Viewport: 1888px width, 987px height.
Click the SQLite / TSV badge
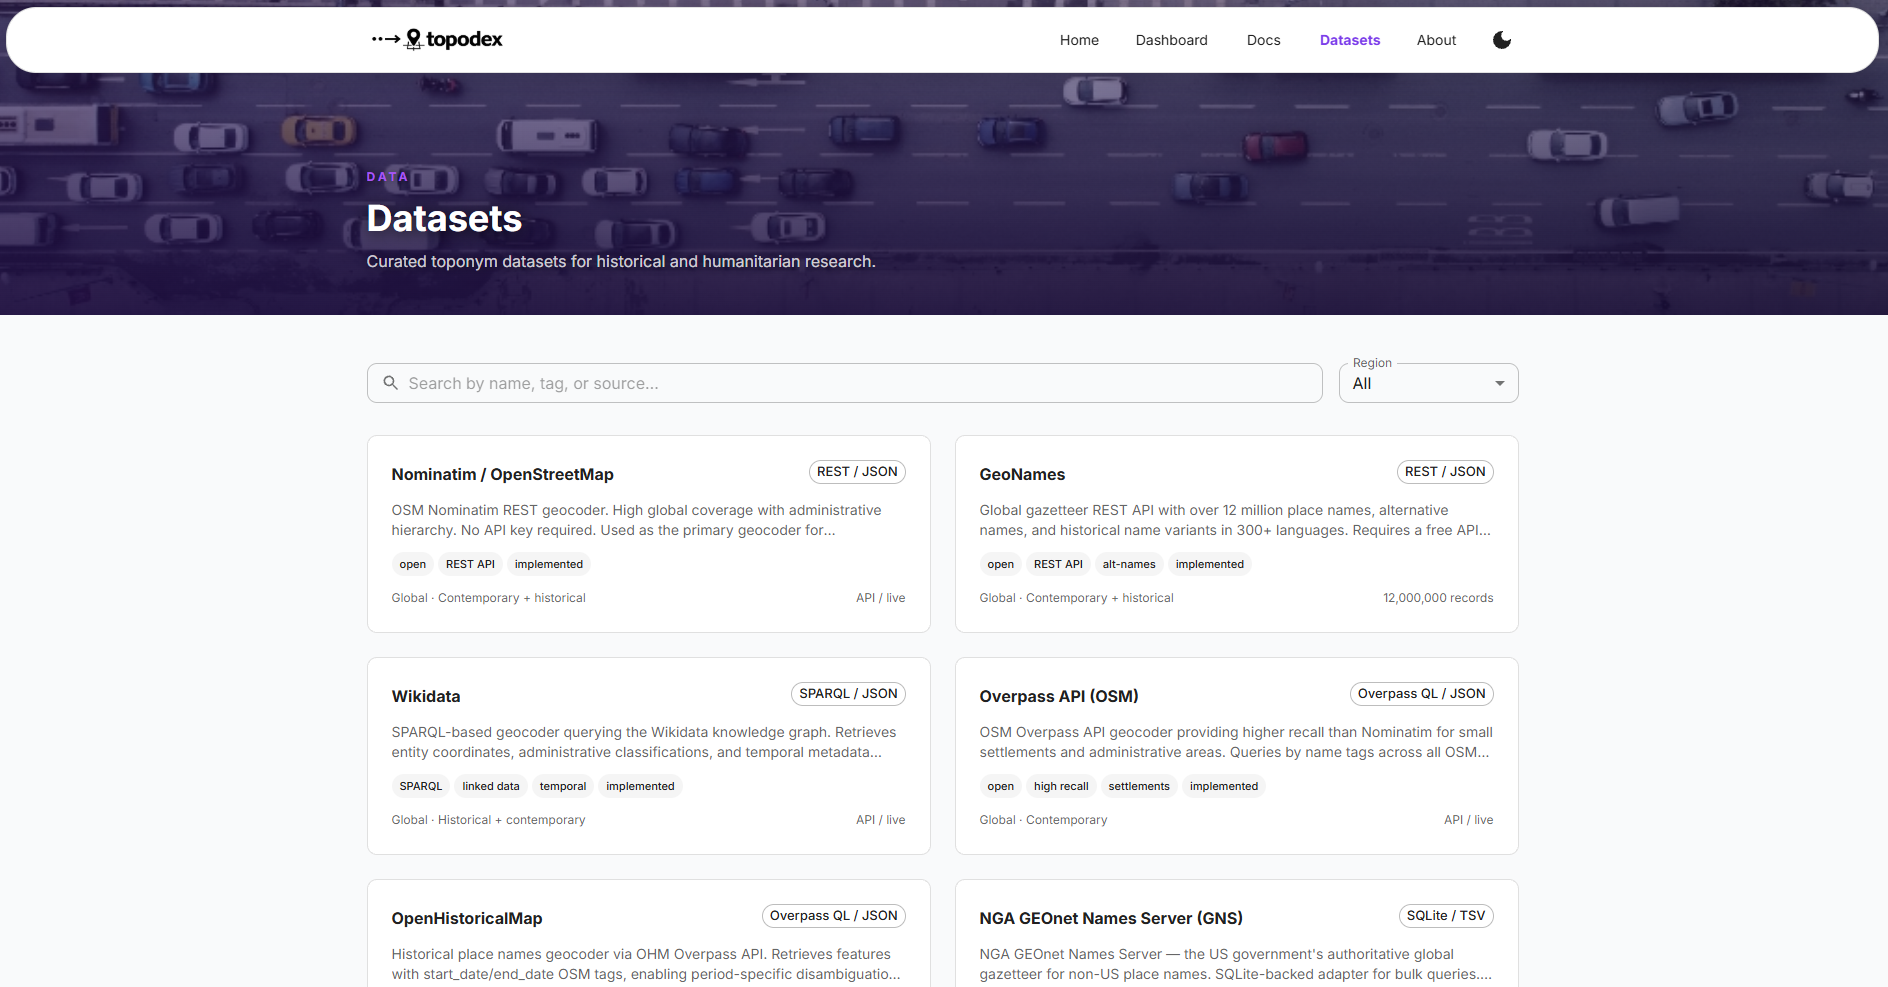click(x=1445, y=916)
